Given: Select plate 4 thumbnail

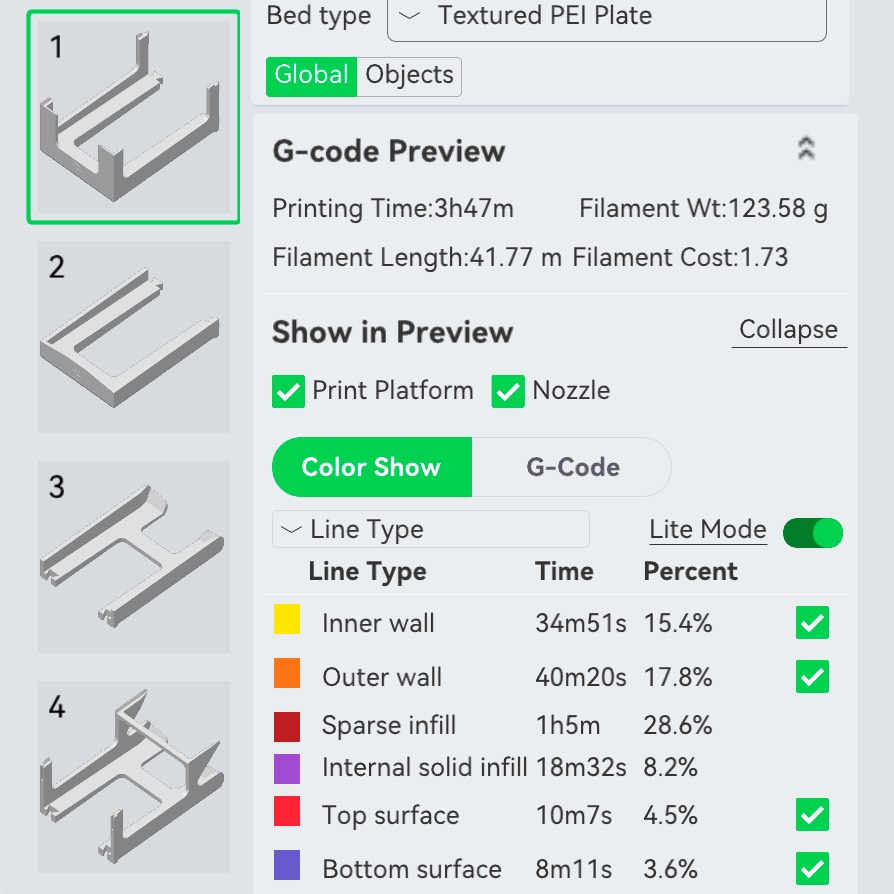Looking at the screenshot, I should [x=134, y=777].
